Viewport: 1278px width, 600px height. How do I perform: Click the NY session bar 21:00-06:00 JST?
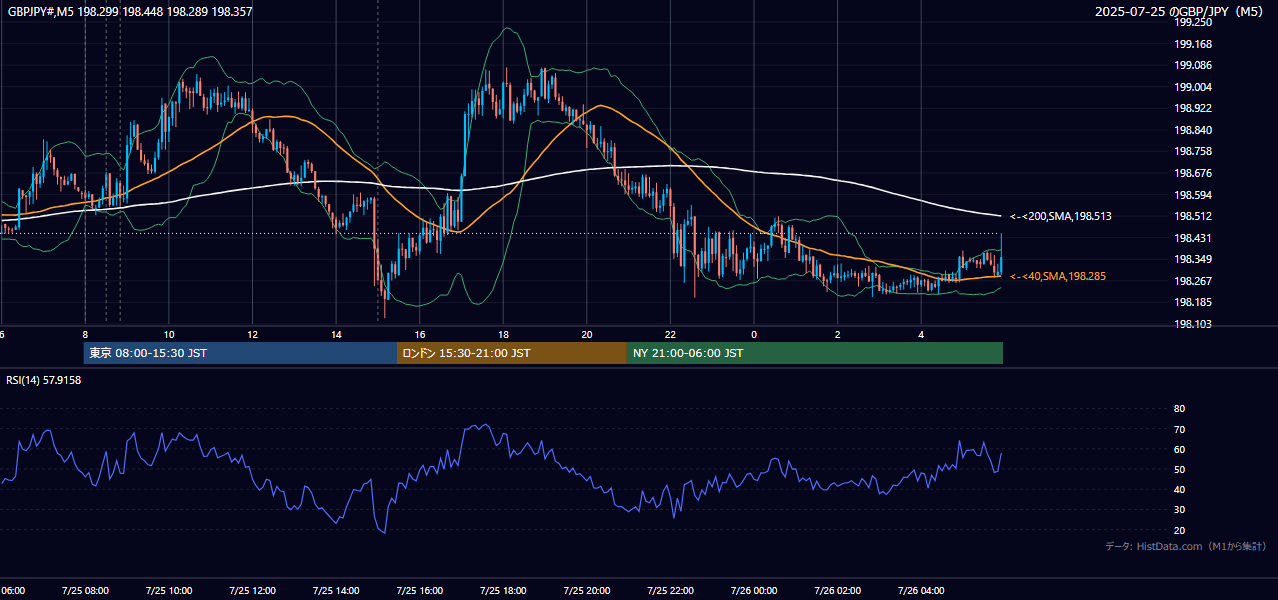815,353
